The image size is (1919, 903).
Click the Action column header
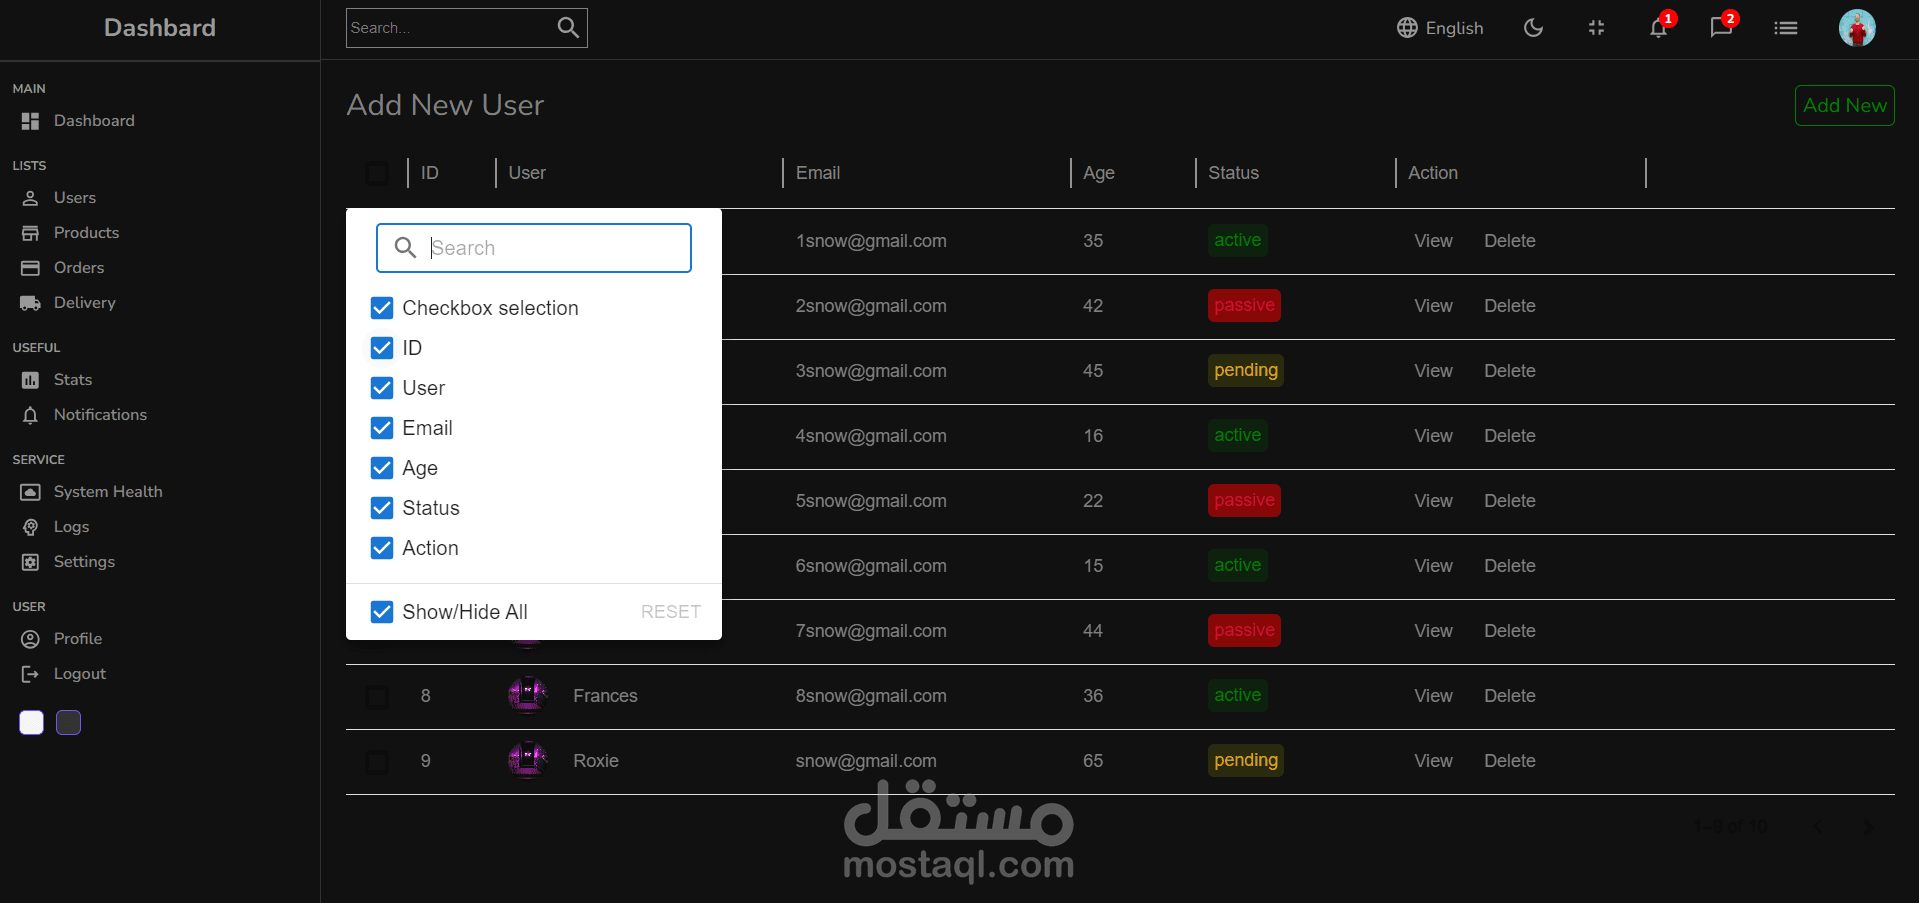tap(1433, 173)
